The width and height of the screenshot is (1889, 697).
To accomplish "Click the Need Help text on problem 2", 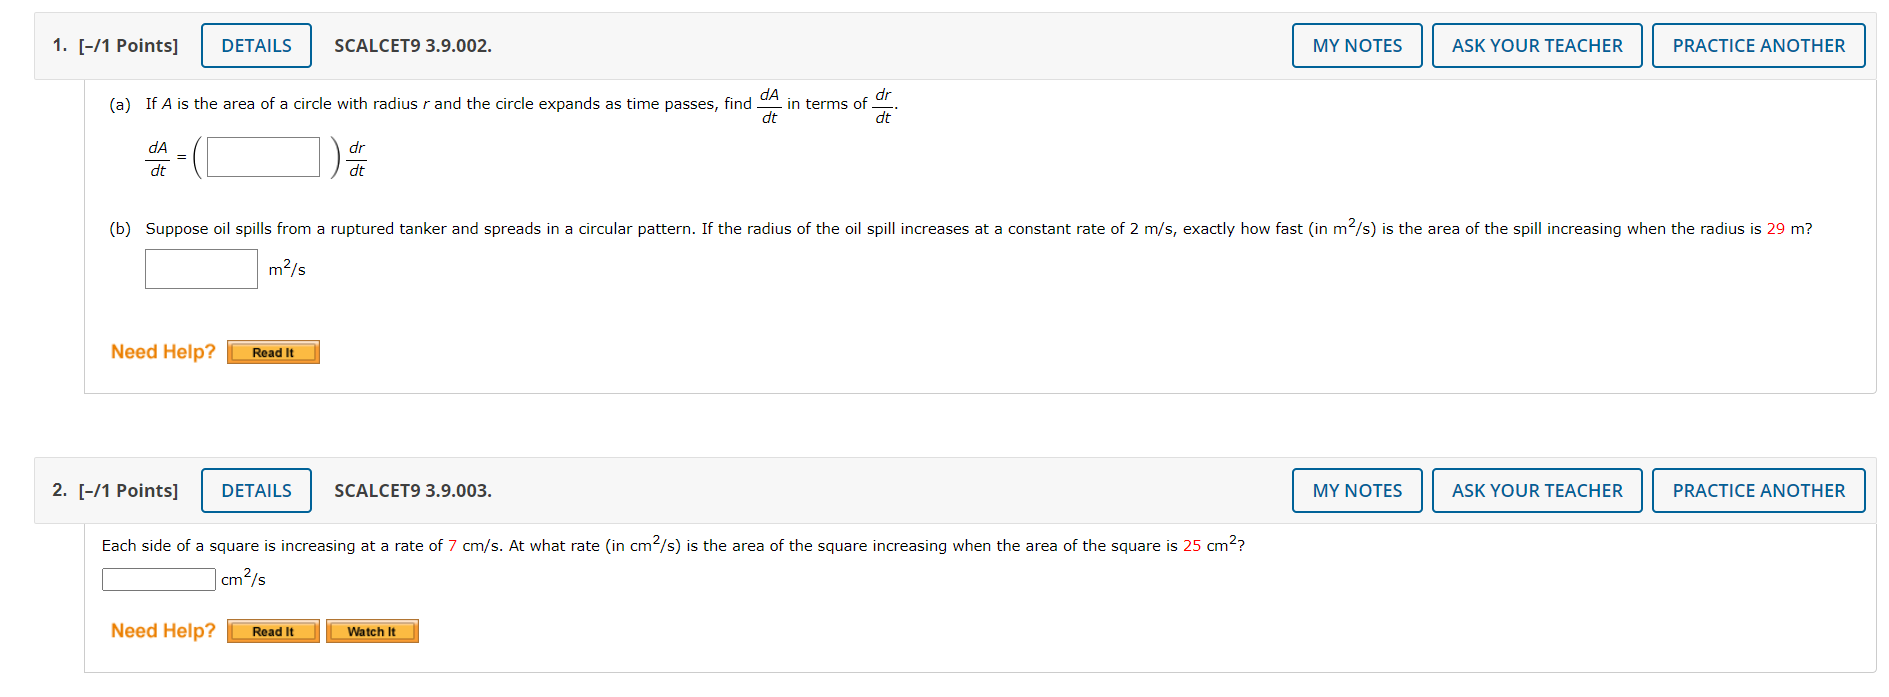I will 162,630.
